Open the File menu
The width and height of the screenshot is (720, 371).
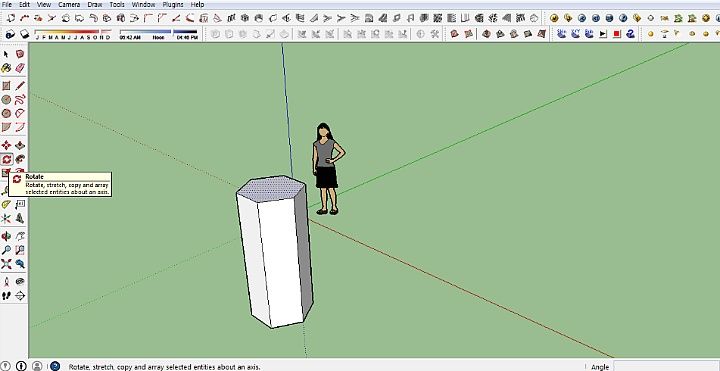pos(6,5)
